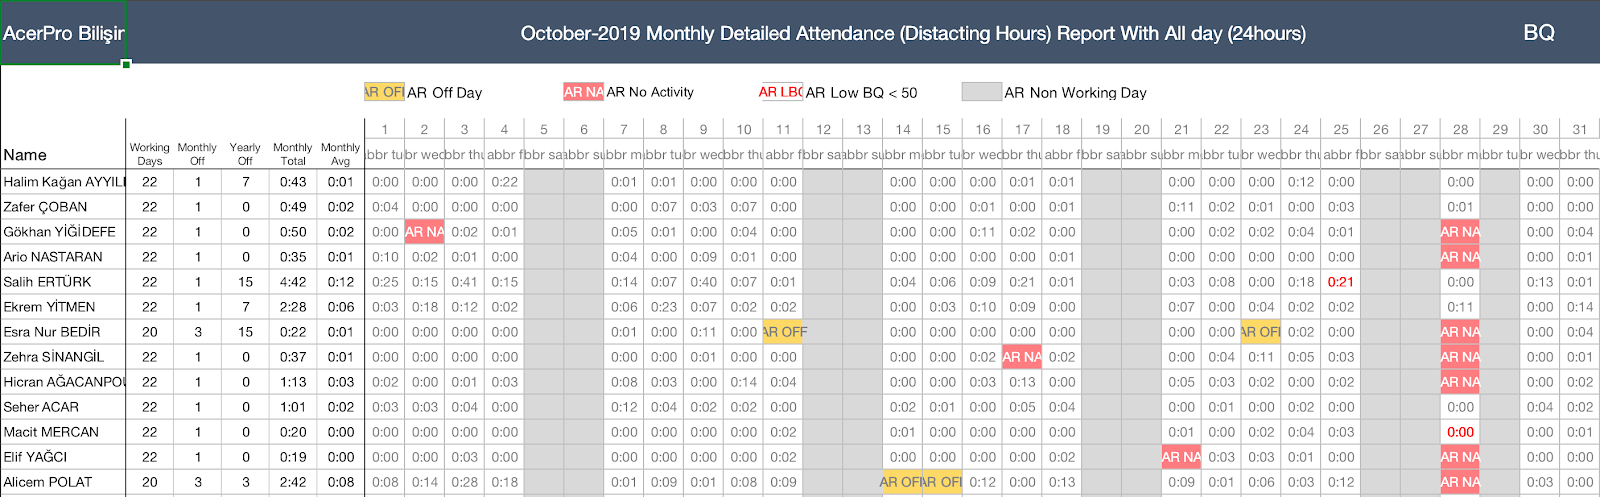Click the gray AR Non Working Day swatch
The width and height of the screenshot is (1600, 497).
(x=981, y=92)
